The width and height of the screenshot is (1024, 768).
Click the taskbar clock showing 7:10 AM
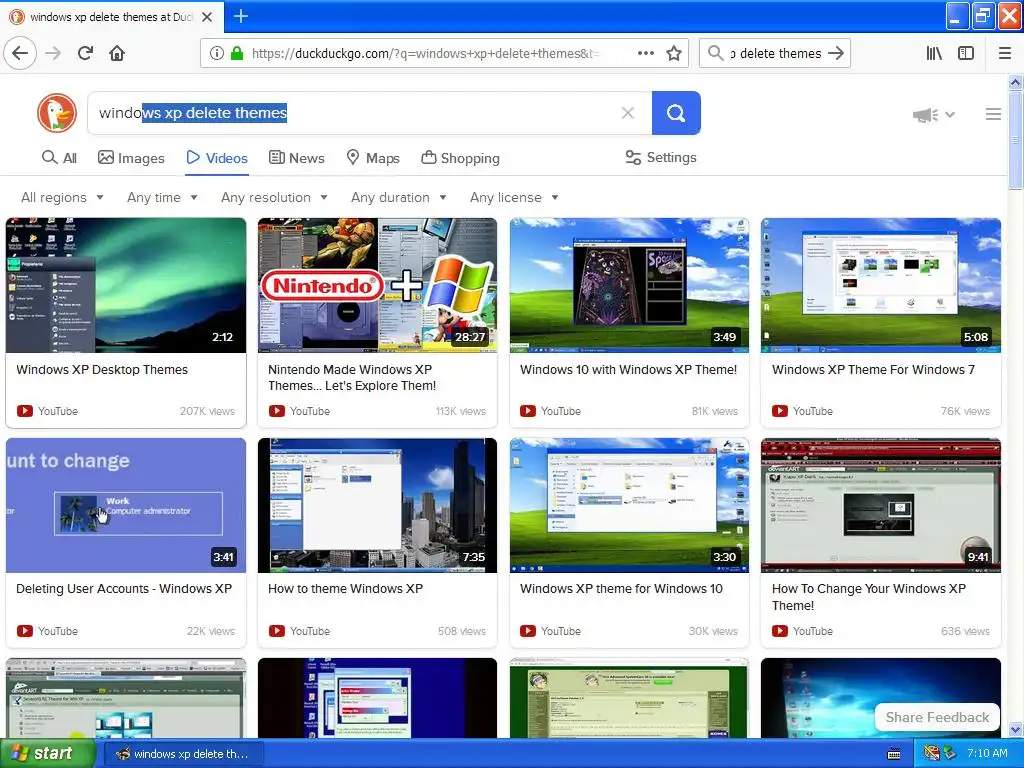(987, 753)
